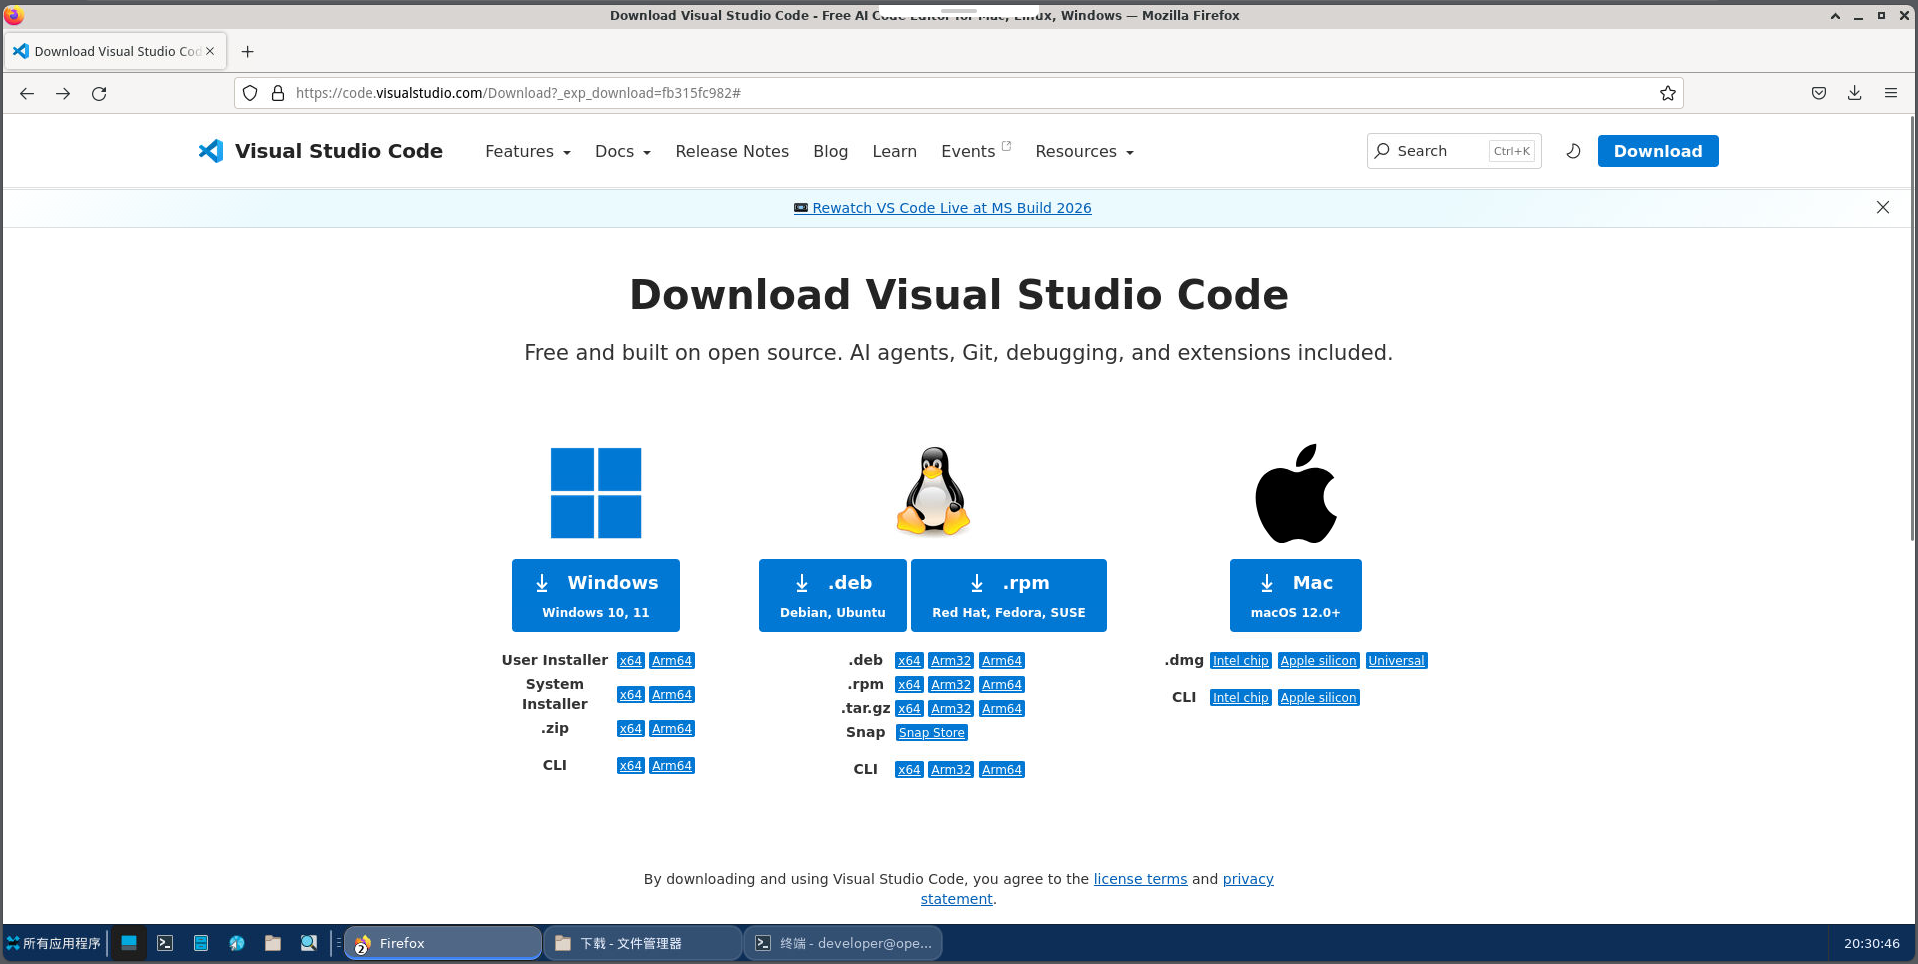
Task: Switch to the 终端 terminal window
Action: 843,943
